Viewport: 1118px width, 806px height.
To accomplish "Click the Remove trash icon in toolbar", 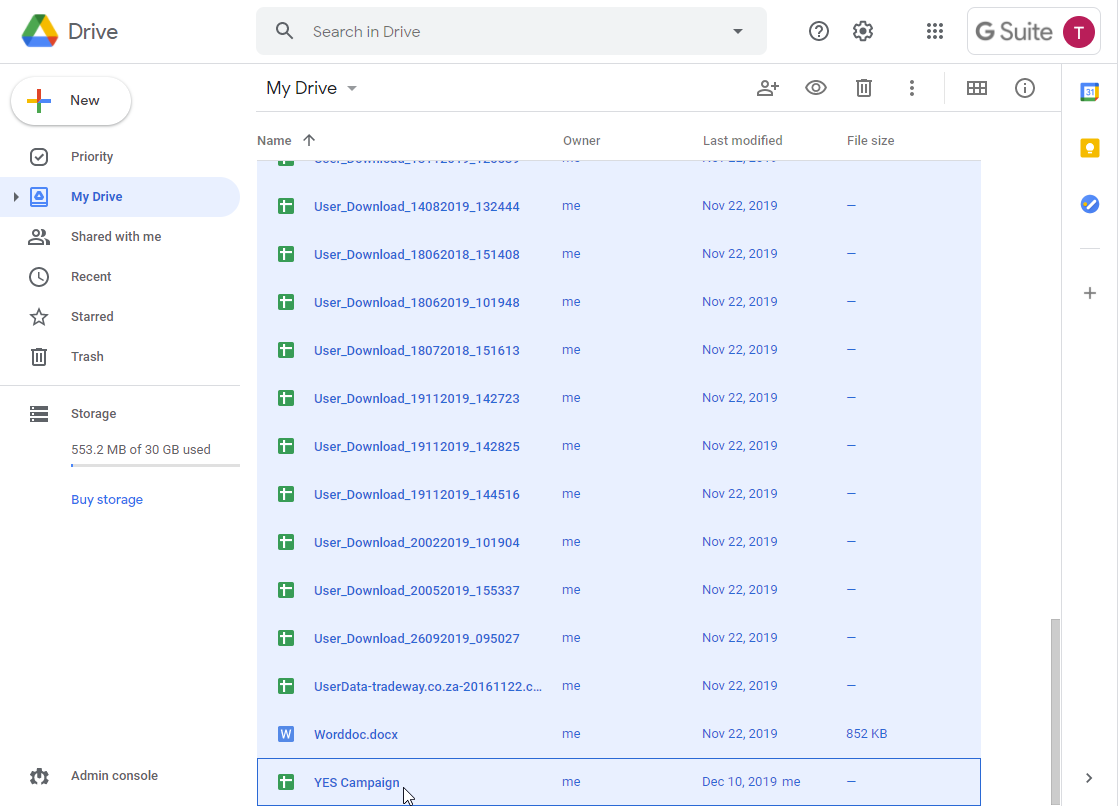I will tap(863, 88).
